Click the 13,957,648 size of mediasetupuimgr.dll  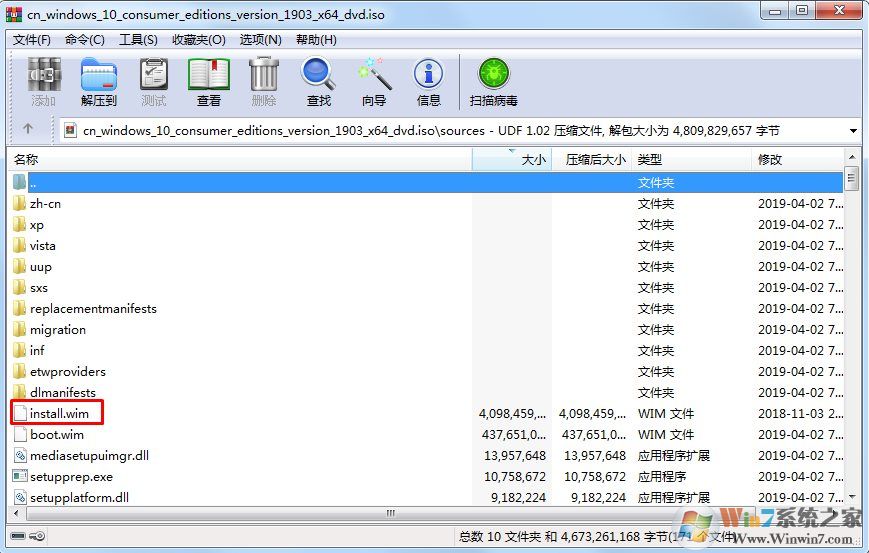pyautogui.click(x=515, y=455)
